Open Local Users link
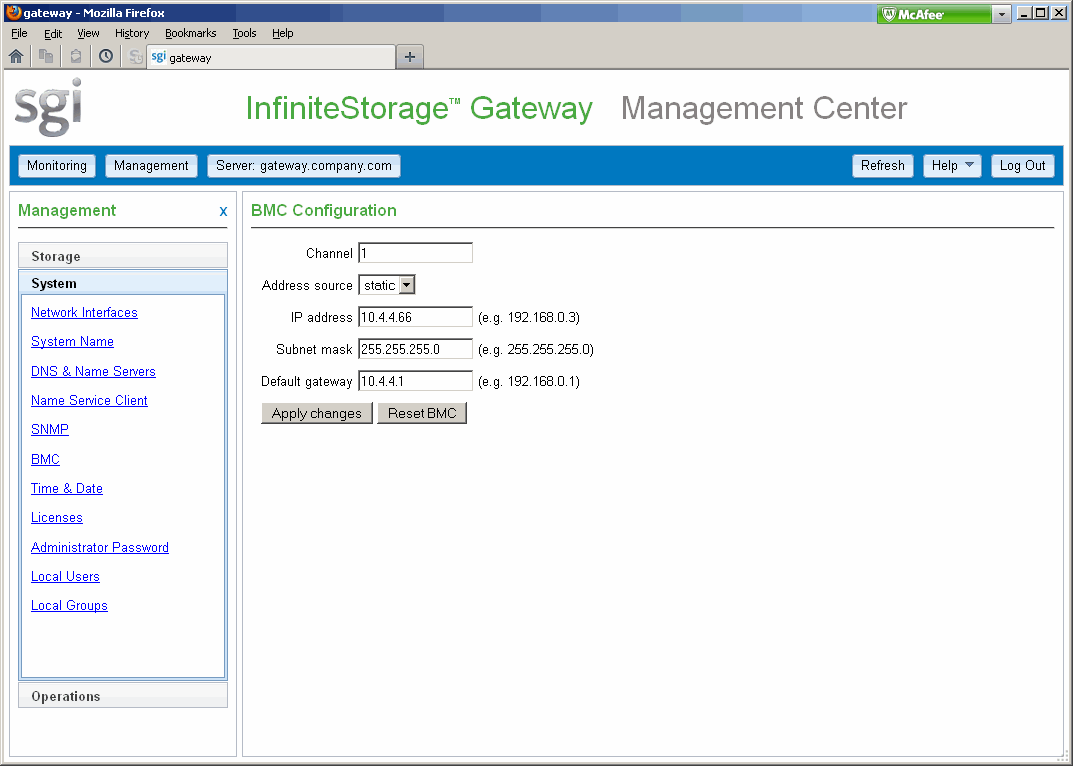 [65, 576]
